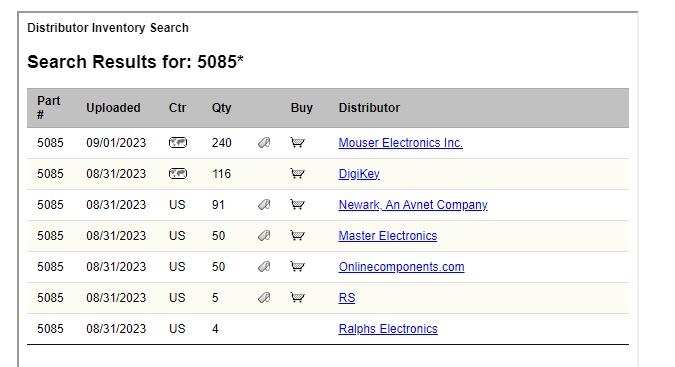The image size is (675, 367).
Task: Click the price tag icon for Master Electronics
Action: tap(264, 235)
